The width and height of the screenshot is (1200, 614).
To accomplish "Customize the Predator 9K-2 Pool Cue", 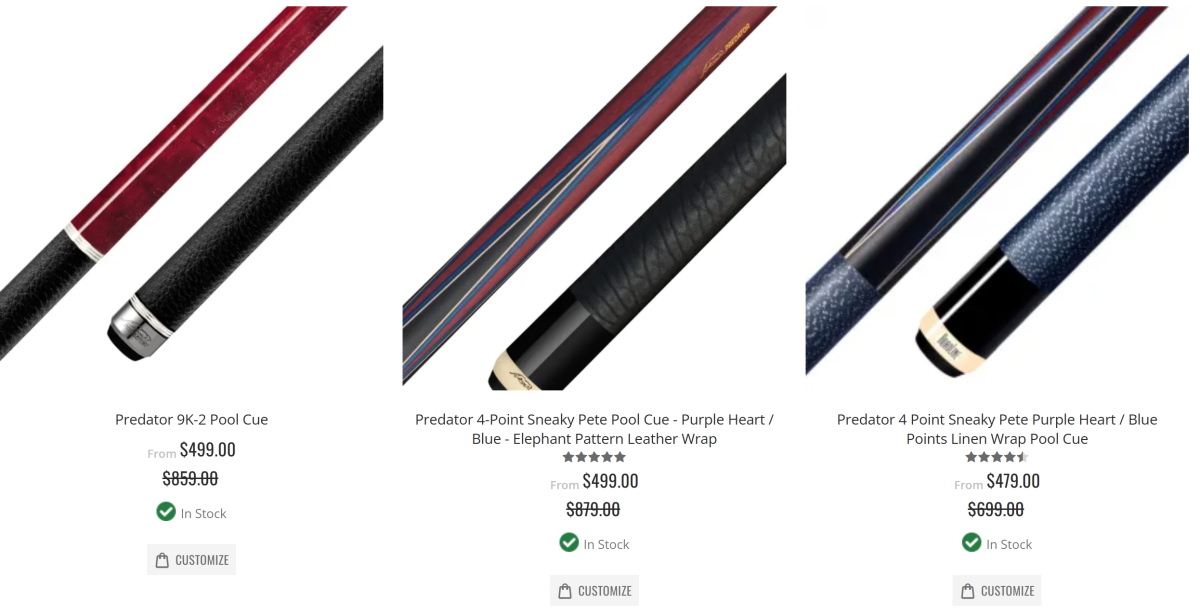I will (x=191, y=560).
